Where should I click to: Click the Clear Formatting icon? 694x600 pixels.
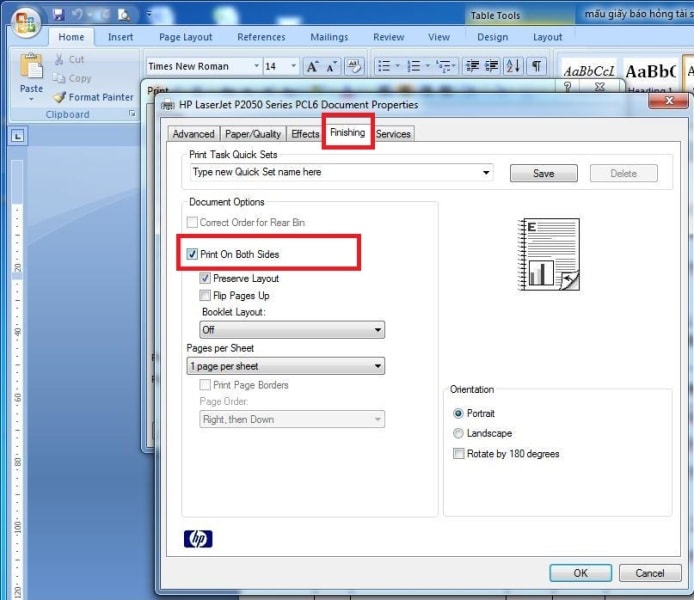pos(354,66)
